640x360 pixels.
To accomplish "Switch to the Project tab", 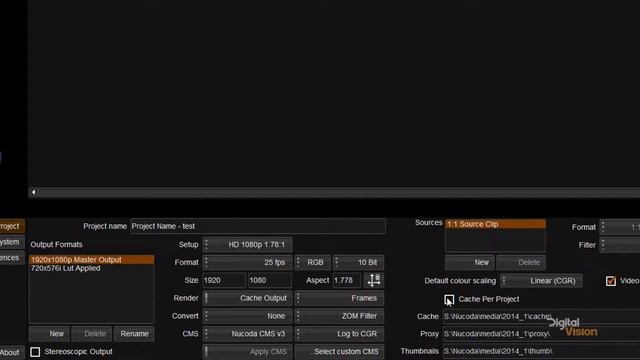I will 12,226.
